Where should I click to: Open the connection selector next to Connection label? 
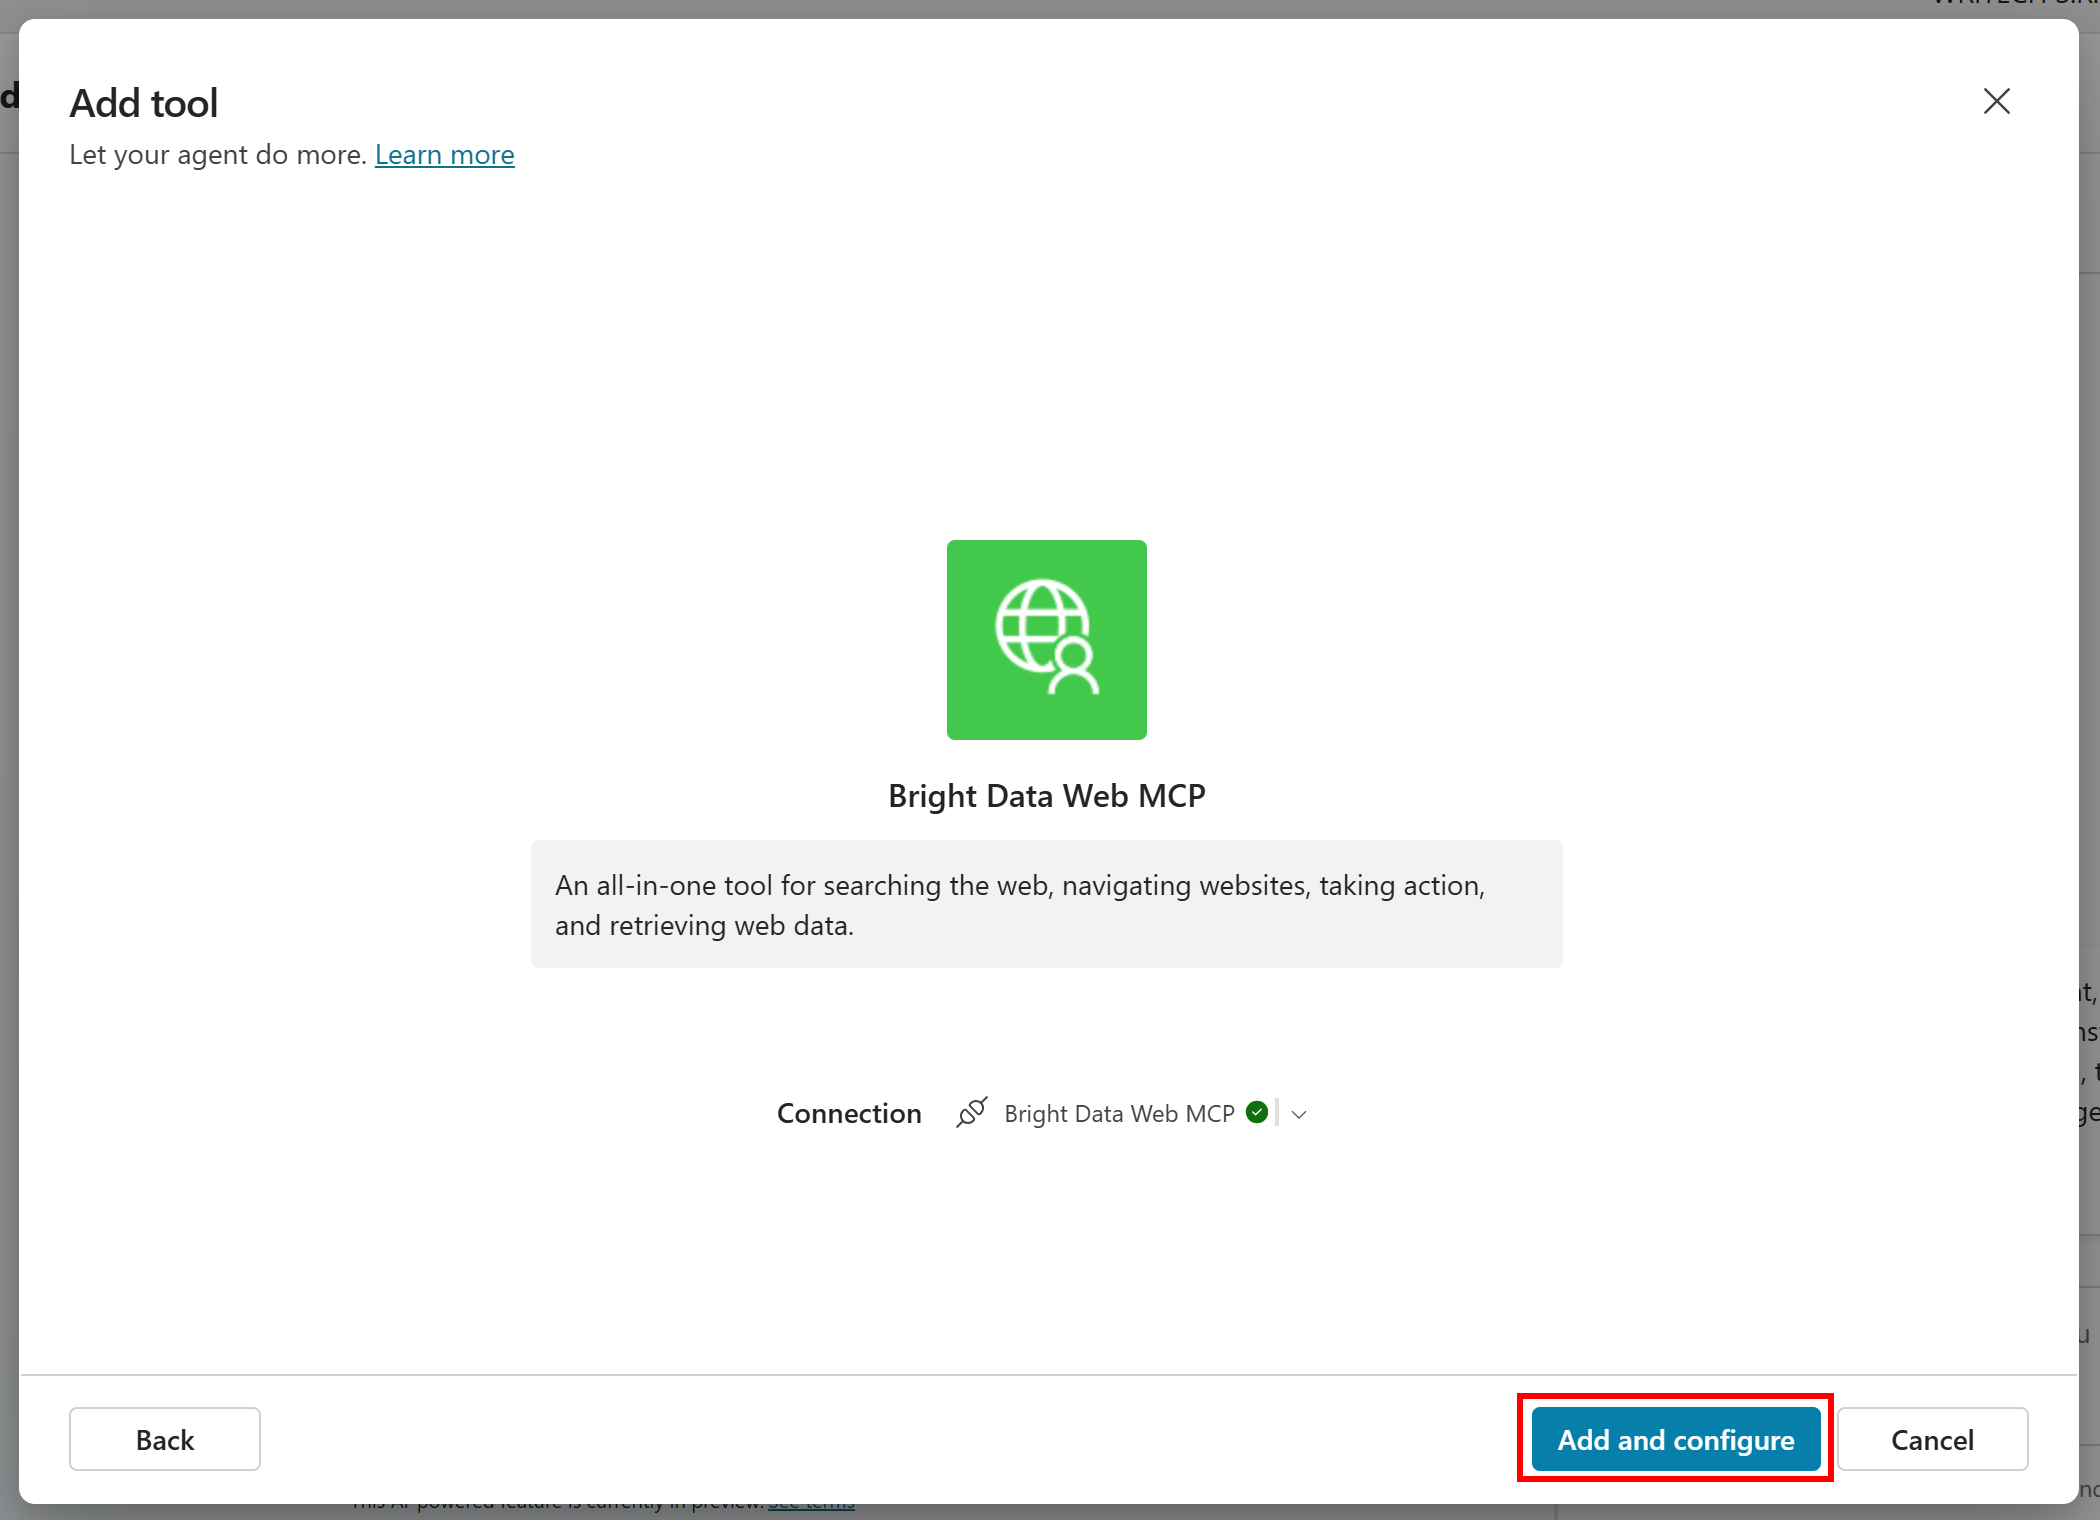[1297, 1114]
